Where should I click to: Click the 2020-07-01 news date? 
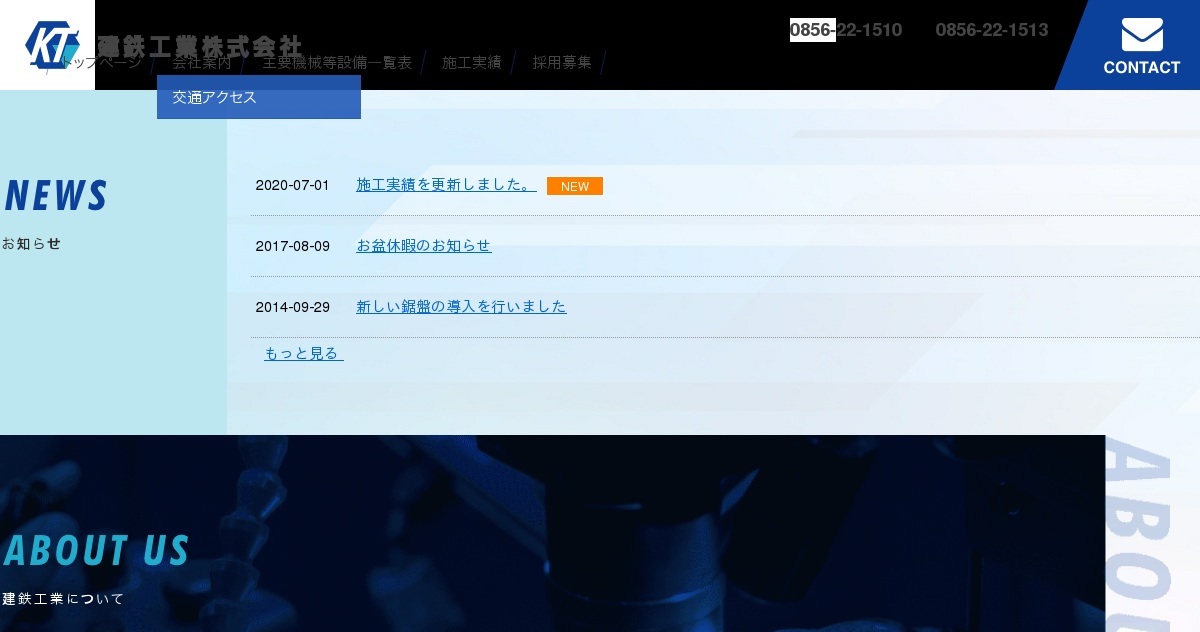point(292,185)
